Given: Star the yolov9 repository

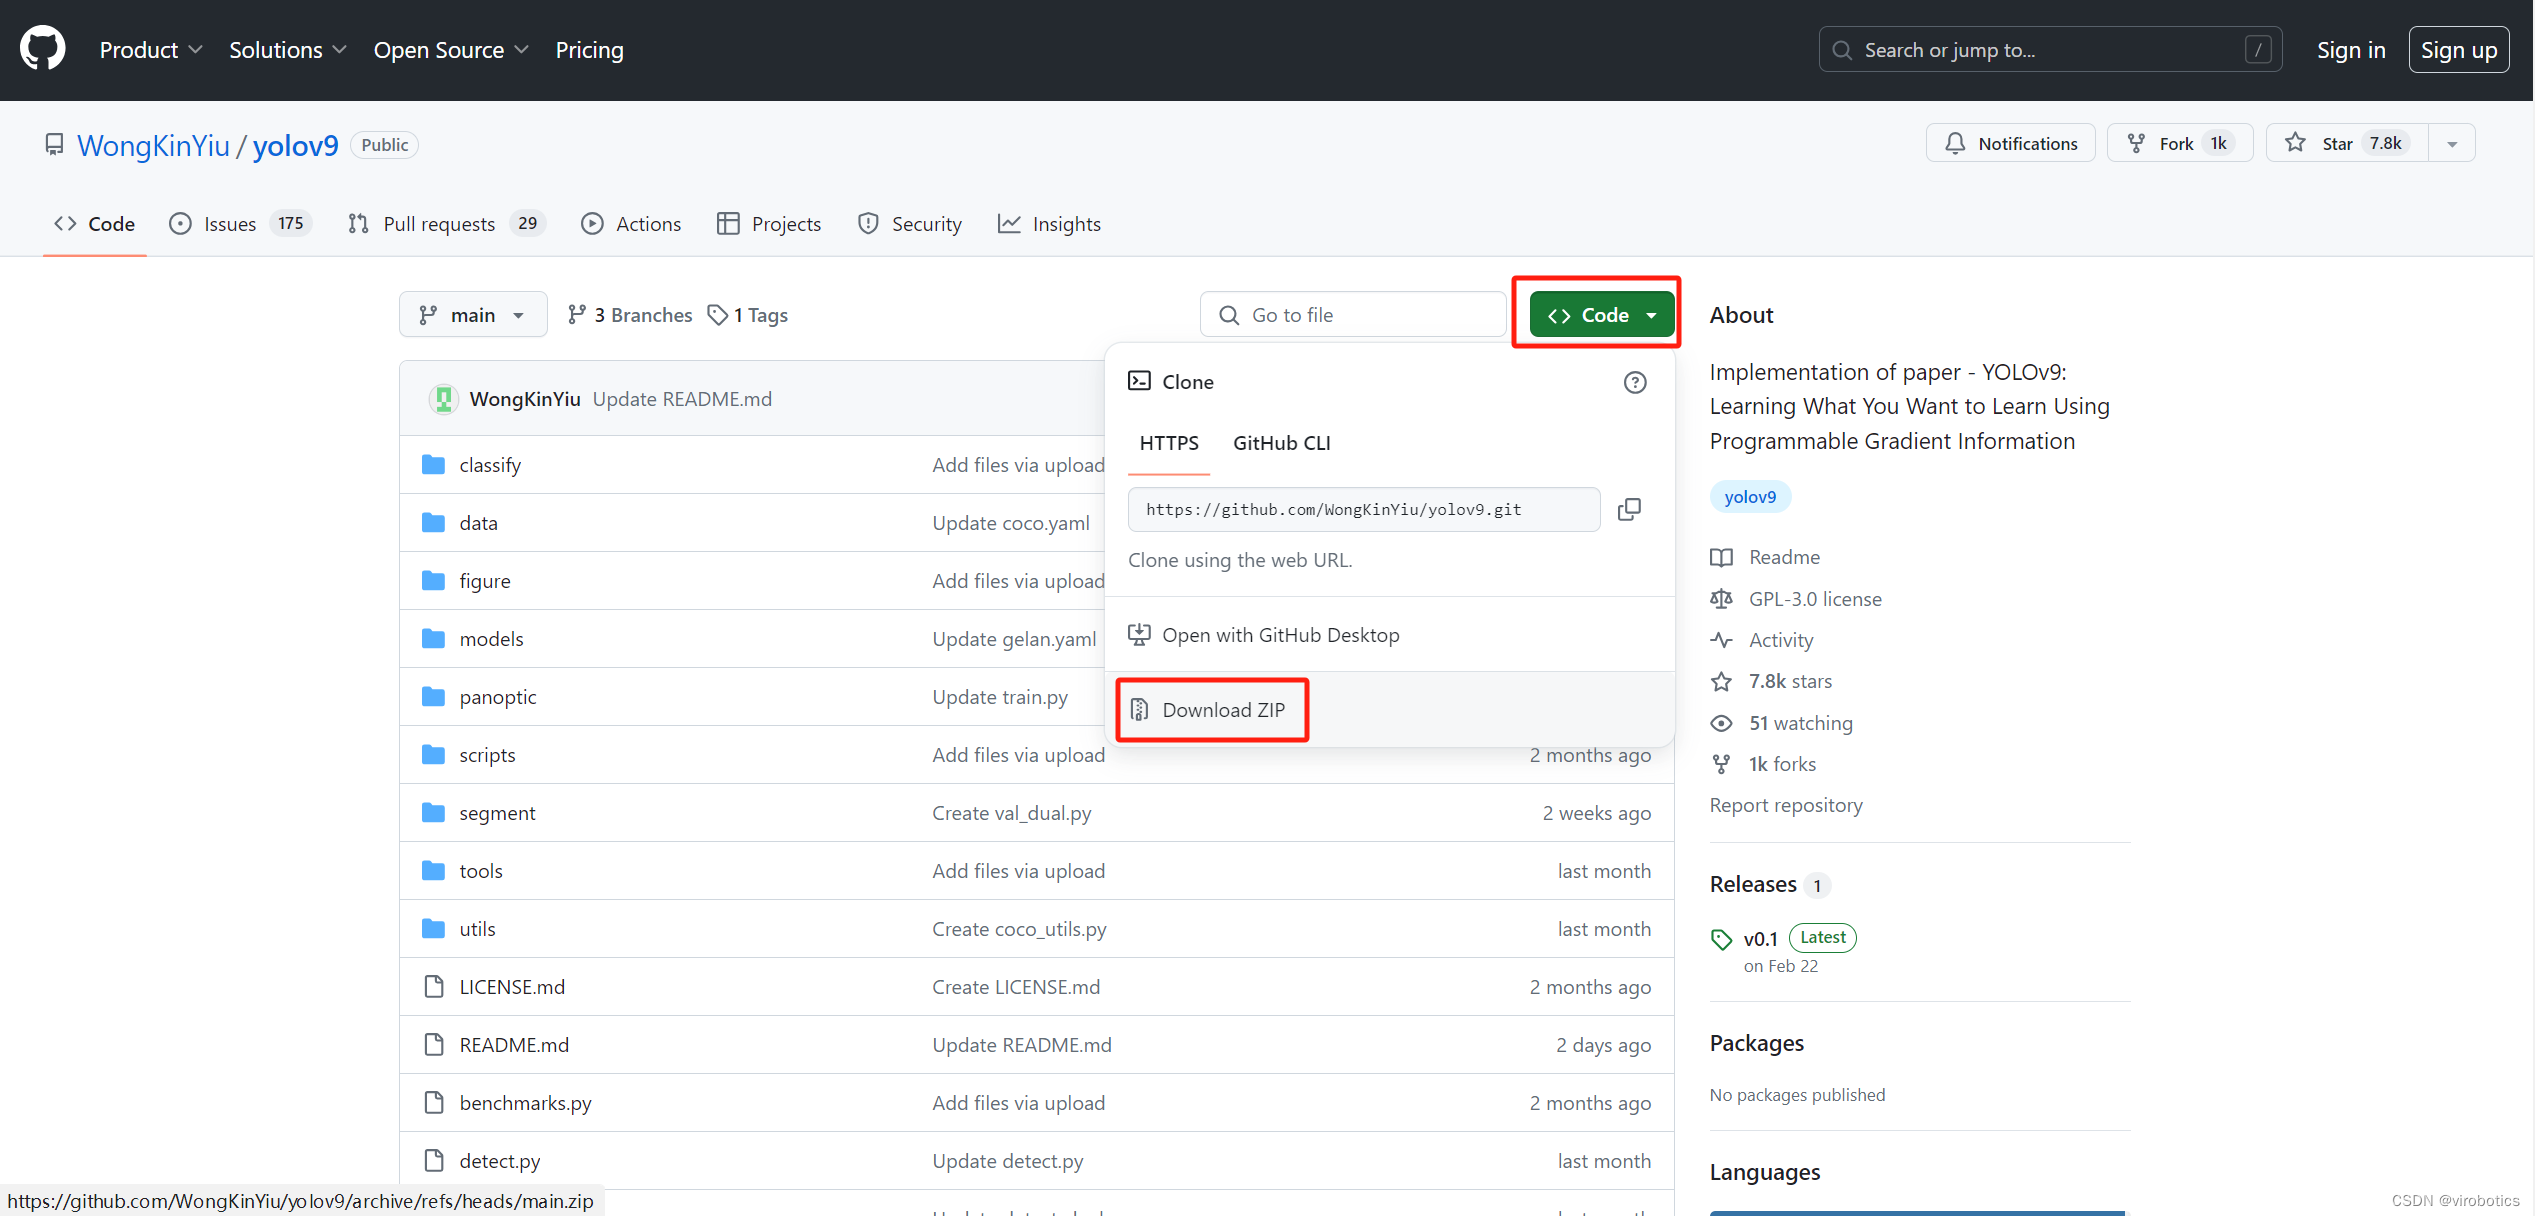Looking at the screenshot, I should tap(2346, 143).
